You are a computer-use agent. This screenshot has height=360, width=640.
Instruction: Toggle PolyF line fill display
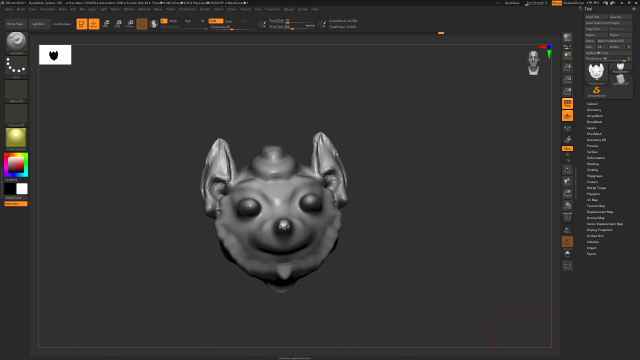[x=567, y=218]
